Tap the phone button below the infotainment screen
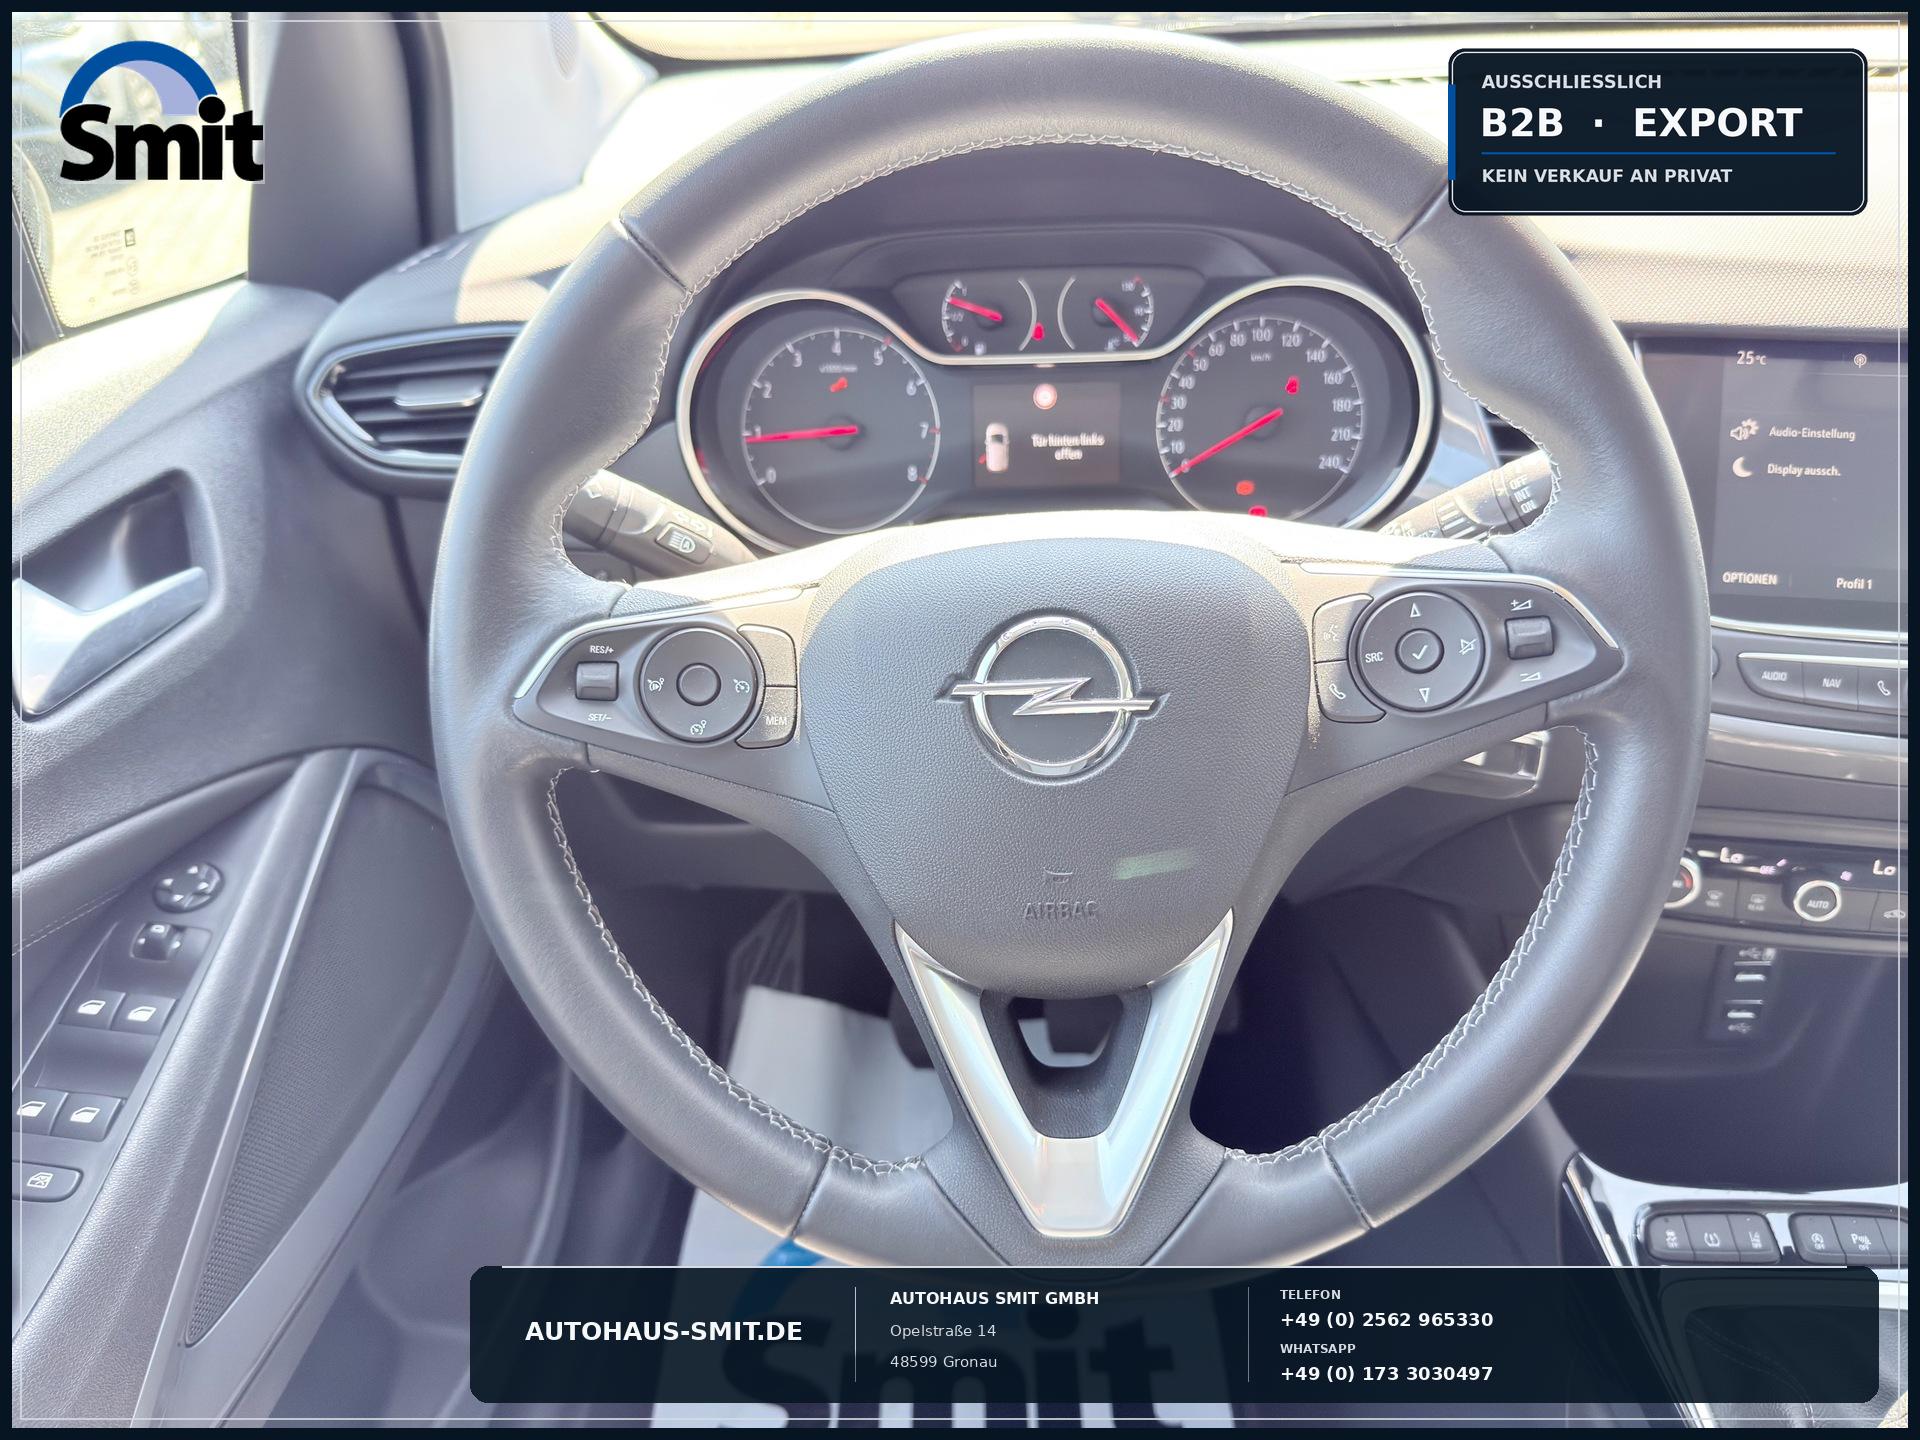Image resolution: width=1920 pixels, height=1440 pixels. tap(1884, 687)
